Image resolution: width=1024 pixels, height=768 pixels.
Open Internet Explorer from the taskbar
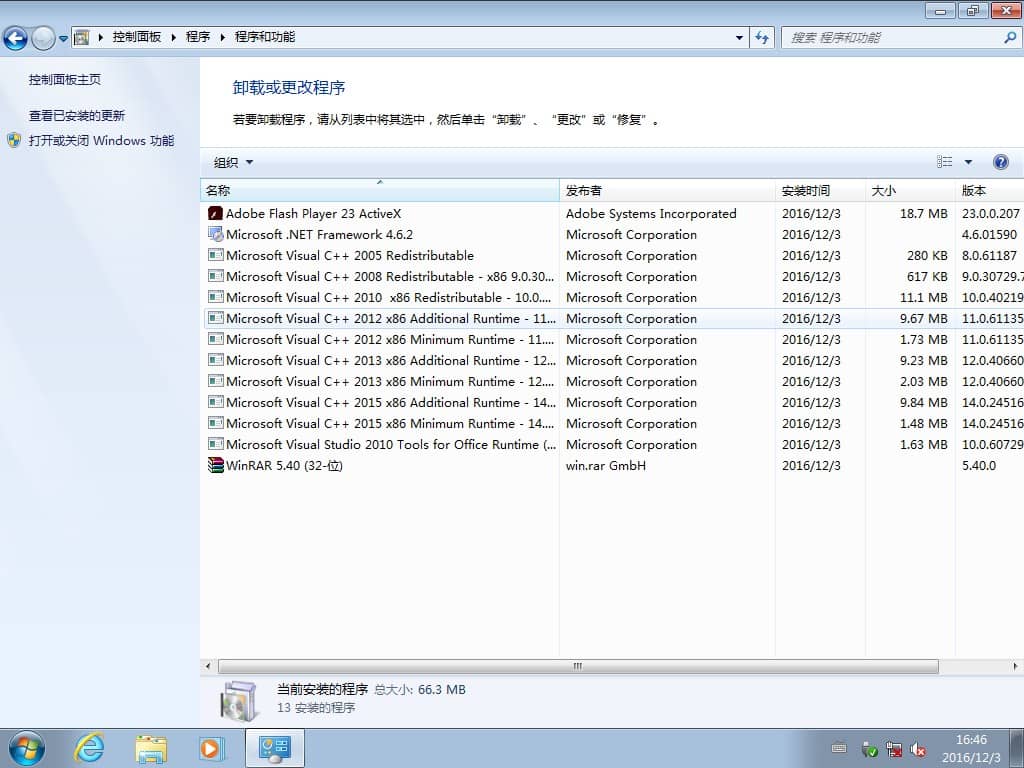(90, 747)
